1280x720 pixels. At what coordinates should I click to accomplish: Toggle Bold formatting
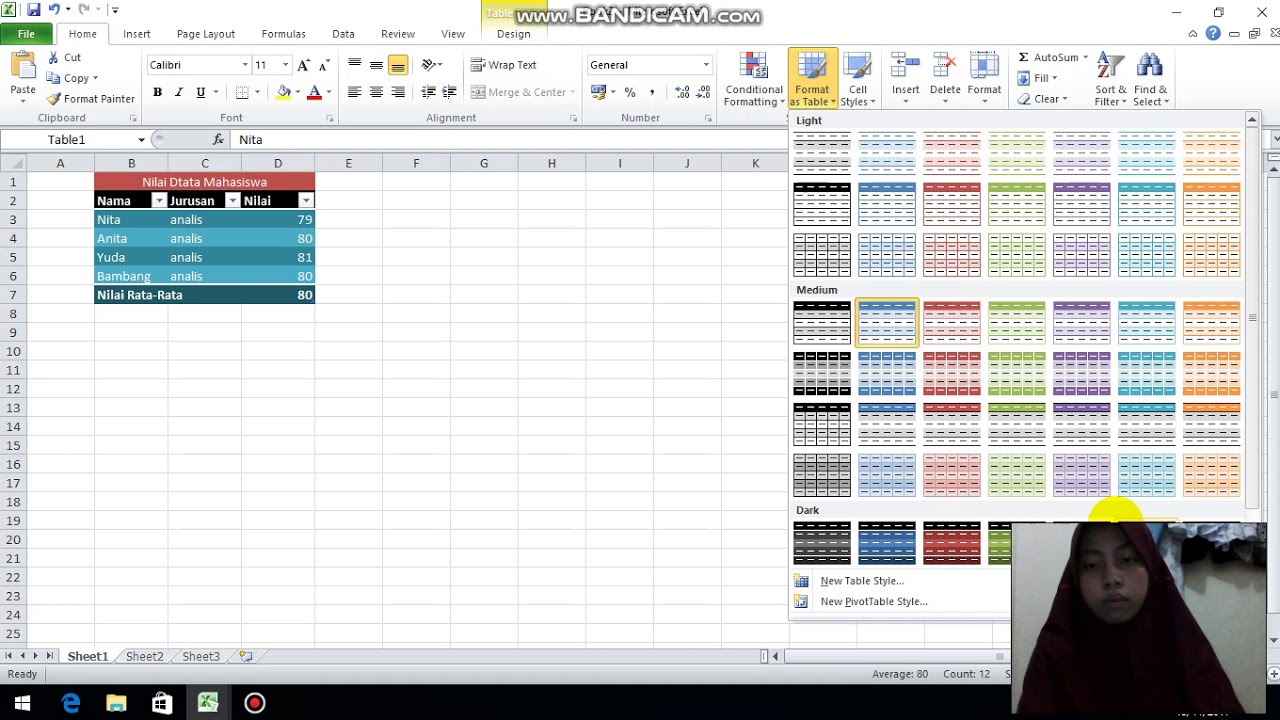point(157,92)
